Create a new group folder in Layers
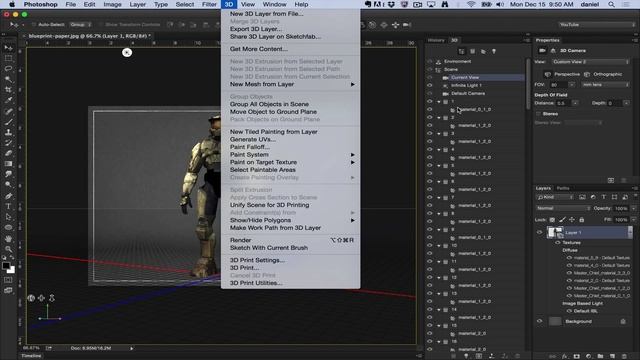The image size is (640, 360). tap(600, 356)
